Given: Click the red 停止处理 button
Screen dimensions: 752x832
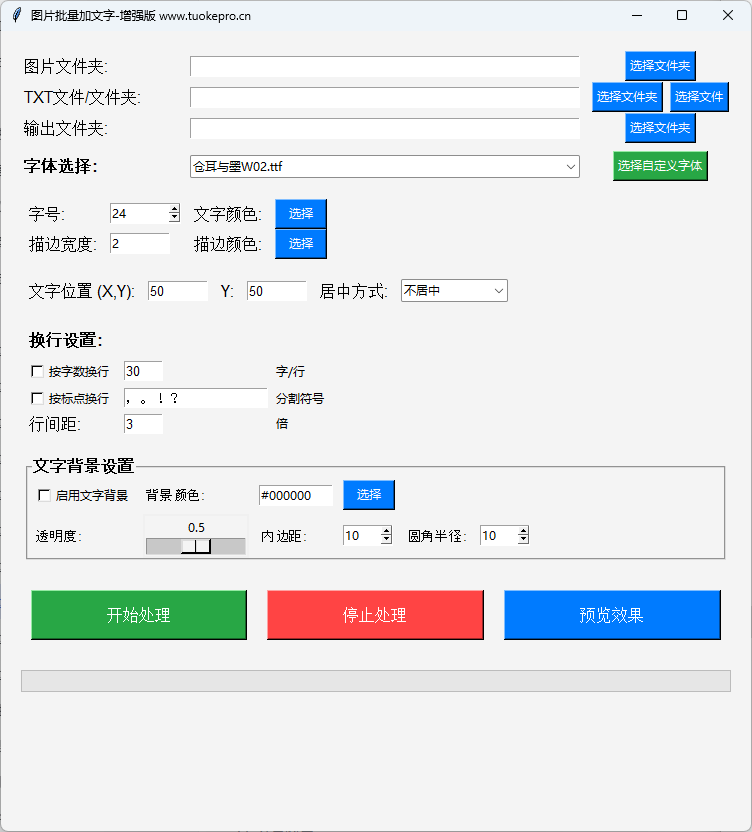Looking at the screenshot, I should point(375,615).
